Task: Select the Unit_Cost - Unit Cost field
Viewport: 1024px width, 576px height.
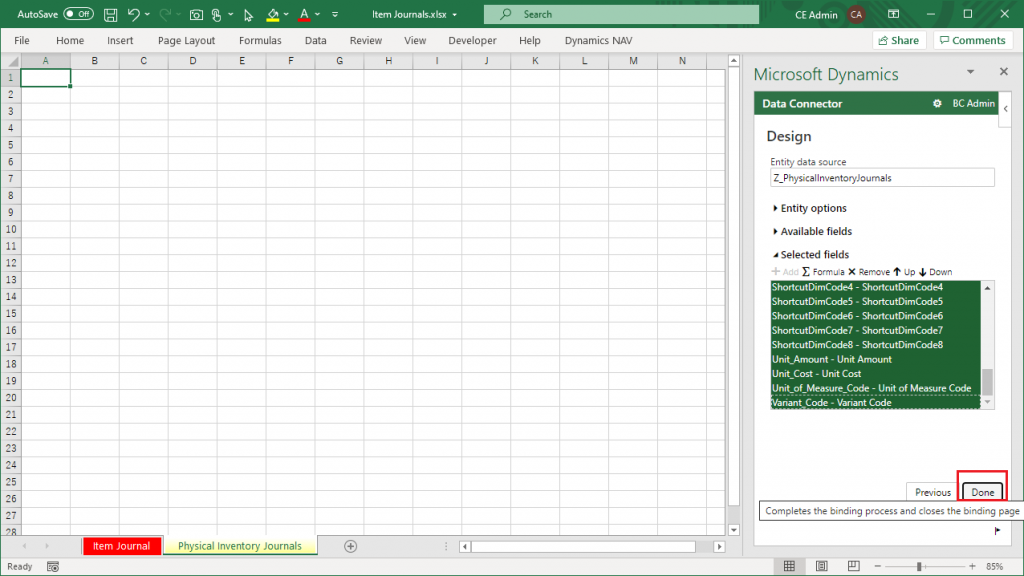Action: [x=875, y=374]
